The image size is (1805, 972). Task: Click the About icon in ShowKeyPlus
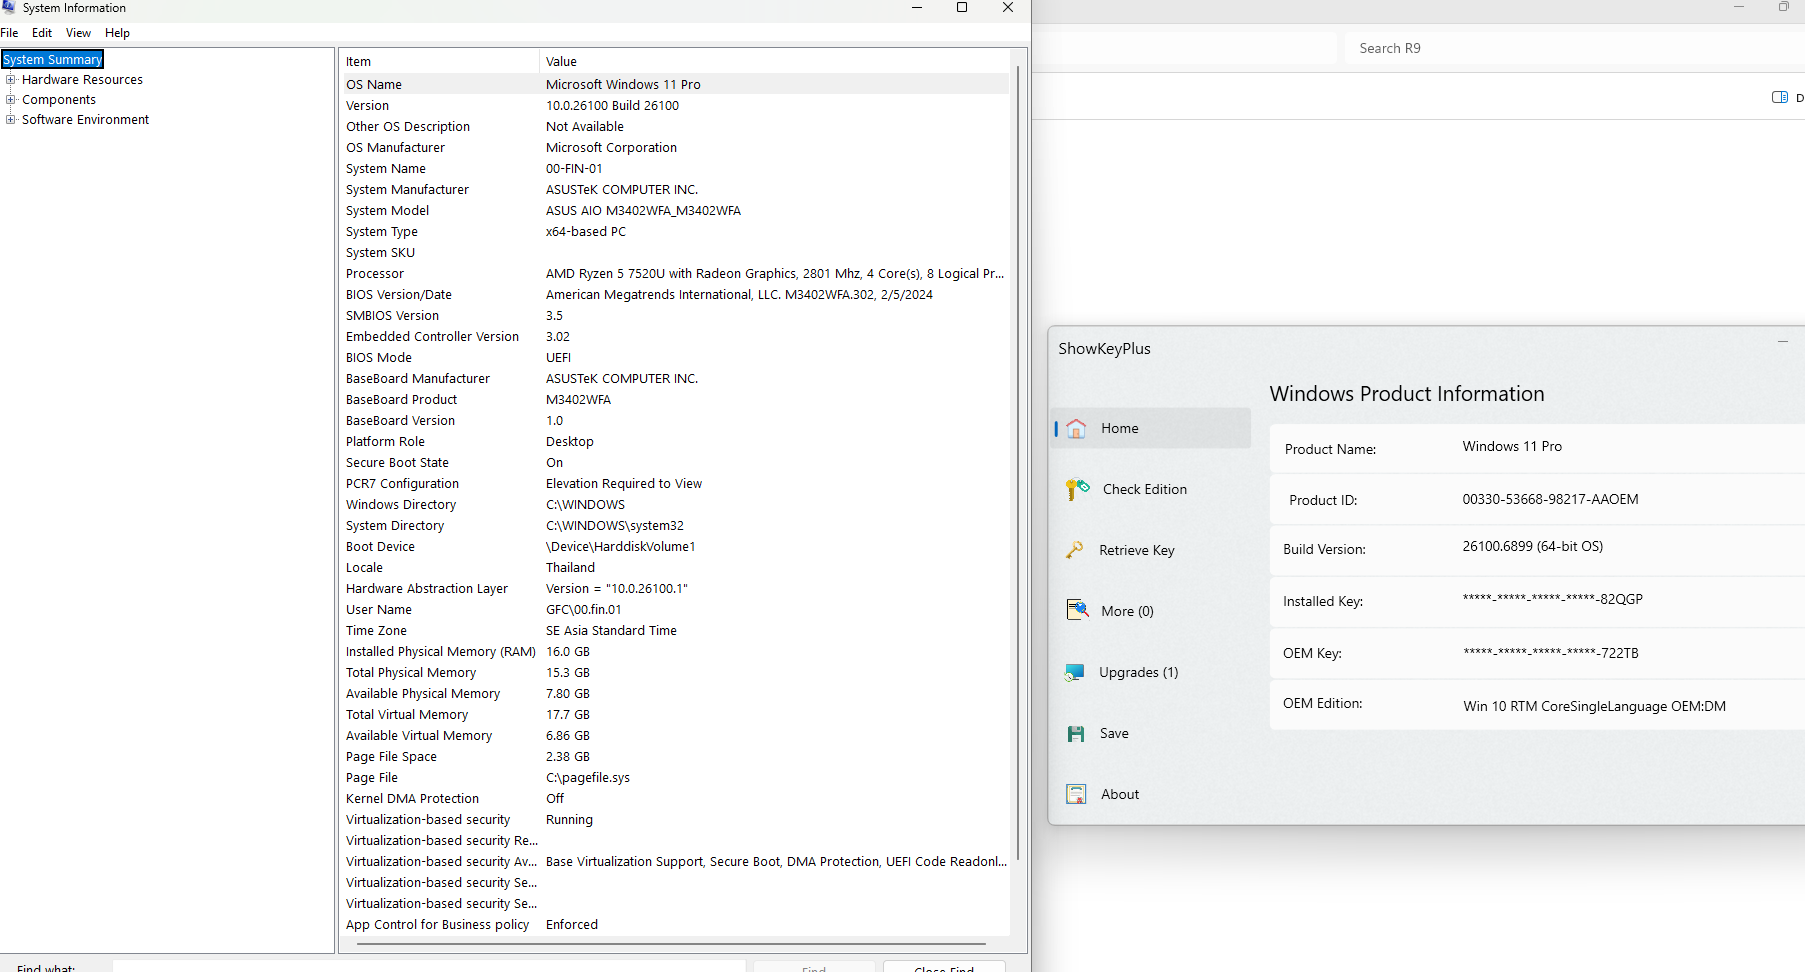pyautogui.click(x=1076, y=794)
